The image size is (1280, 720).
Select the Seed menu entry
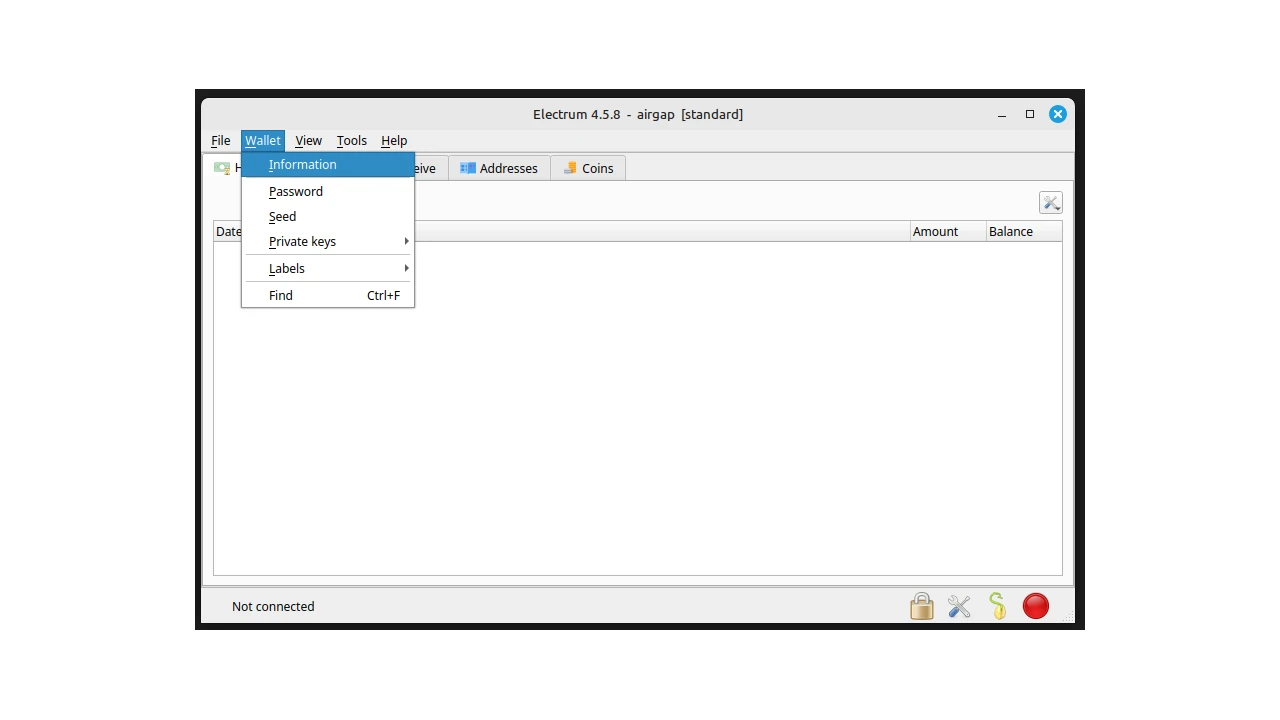click(283, 216)
